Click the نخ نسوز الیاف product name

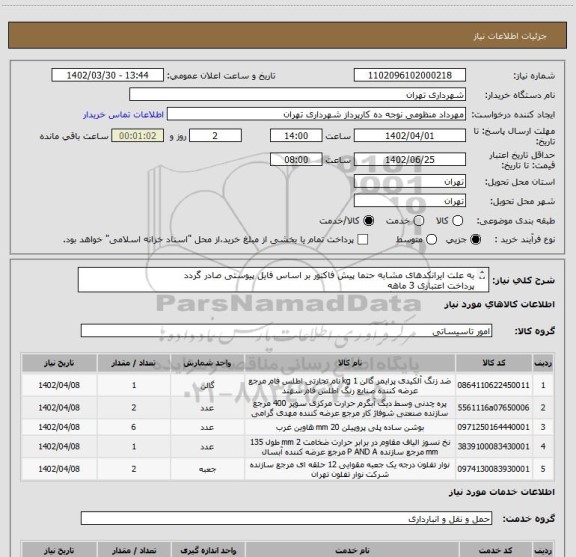350,447
